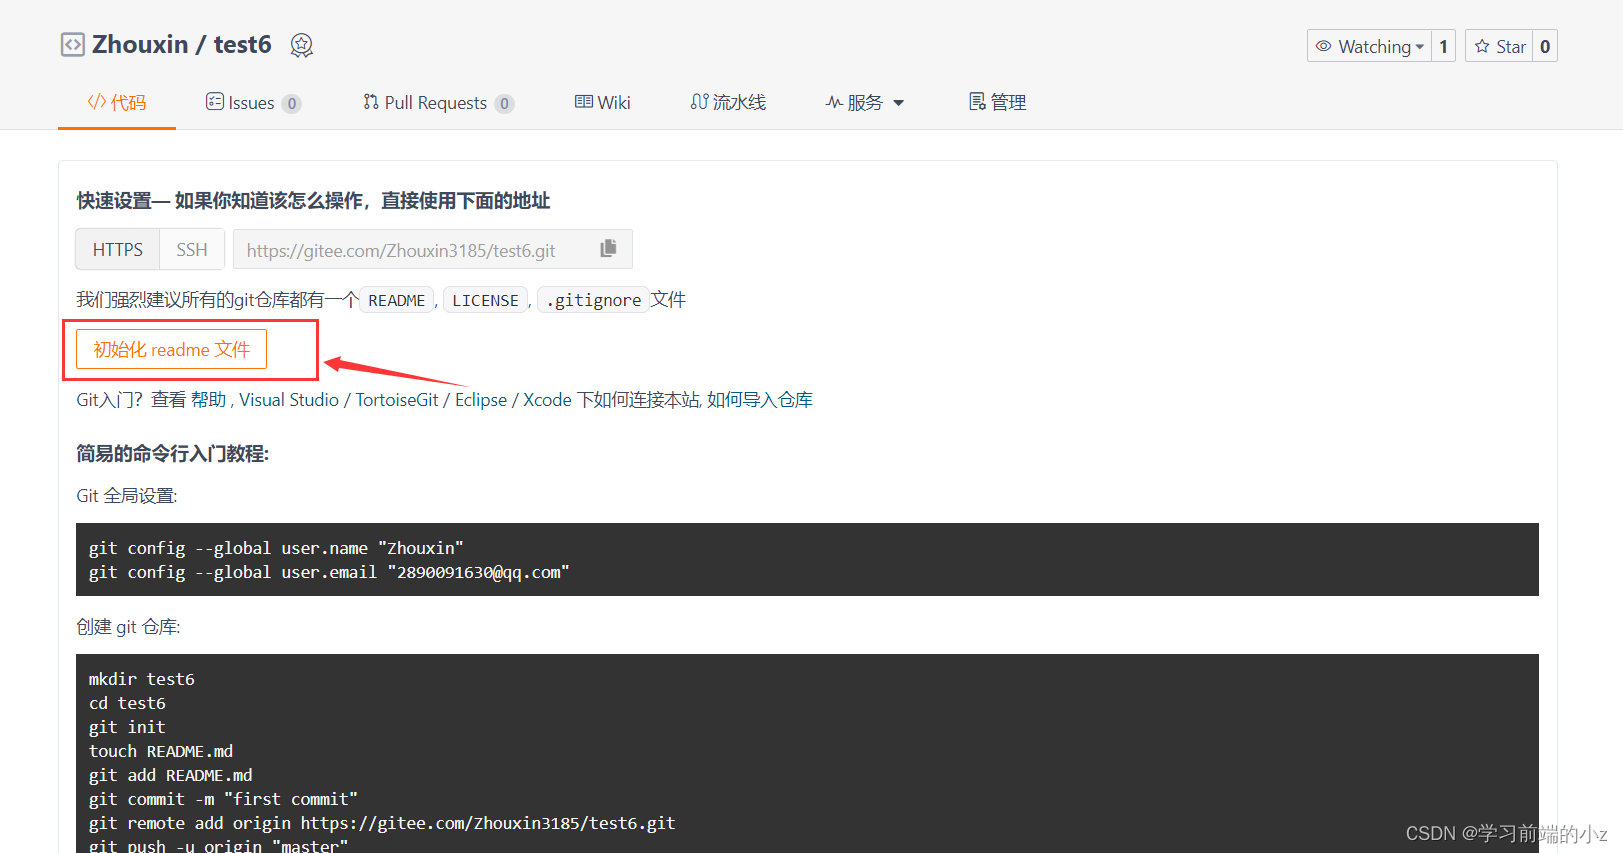Open the Visual Studio link

(x=289, y=400)
